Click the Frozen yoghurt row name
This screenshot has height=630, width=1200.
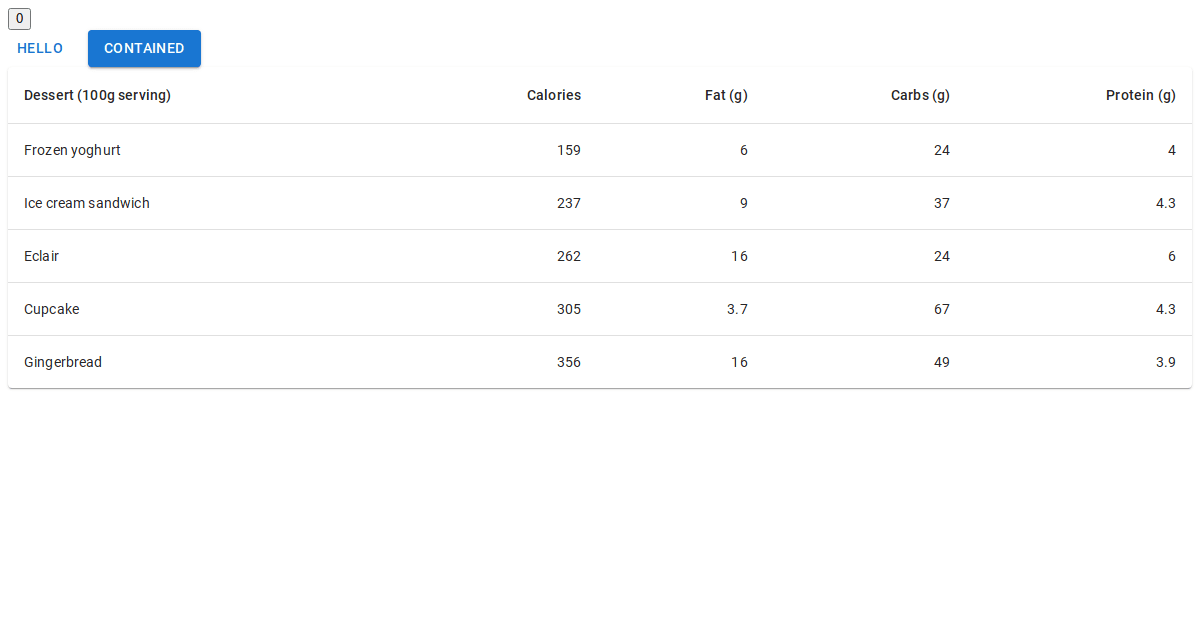click(72, 150)
